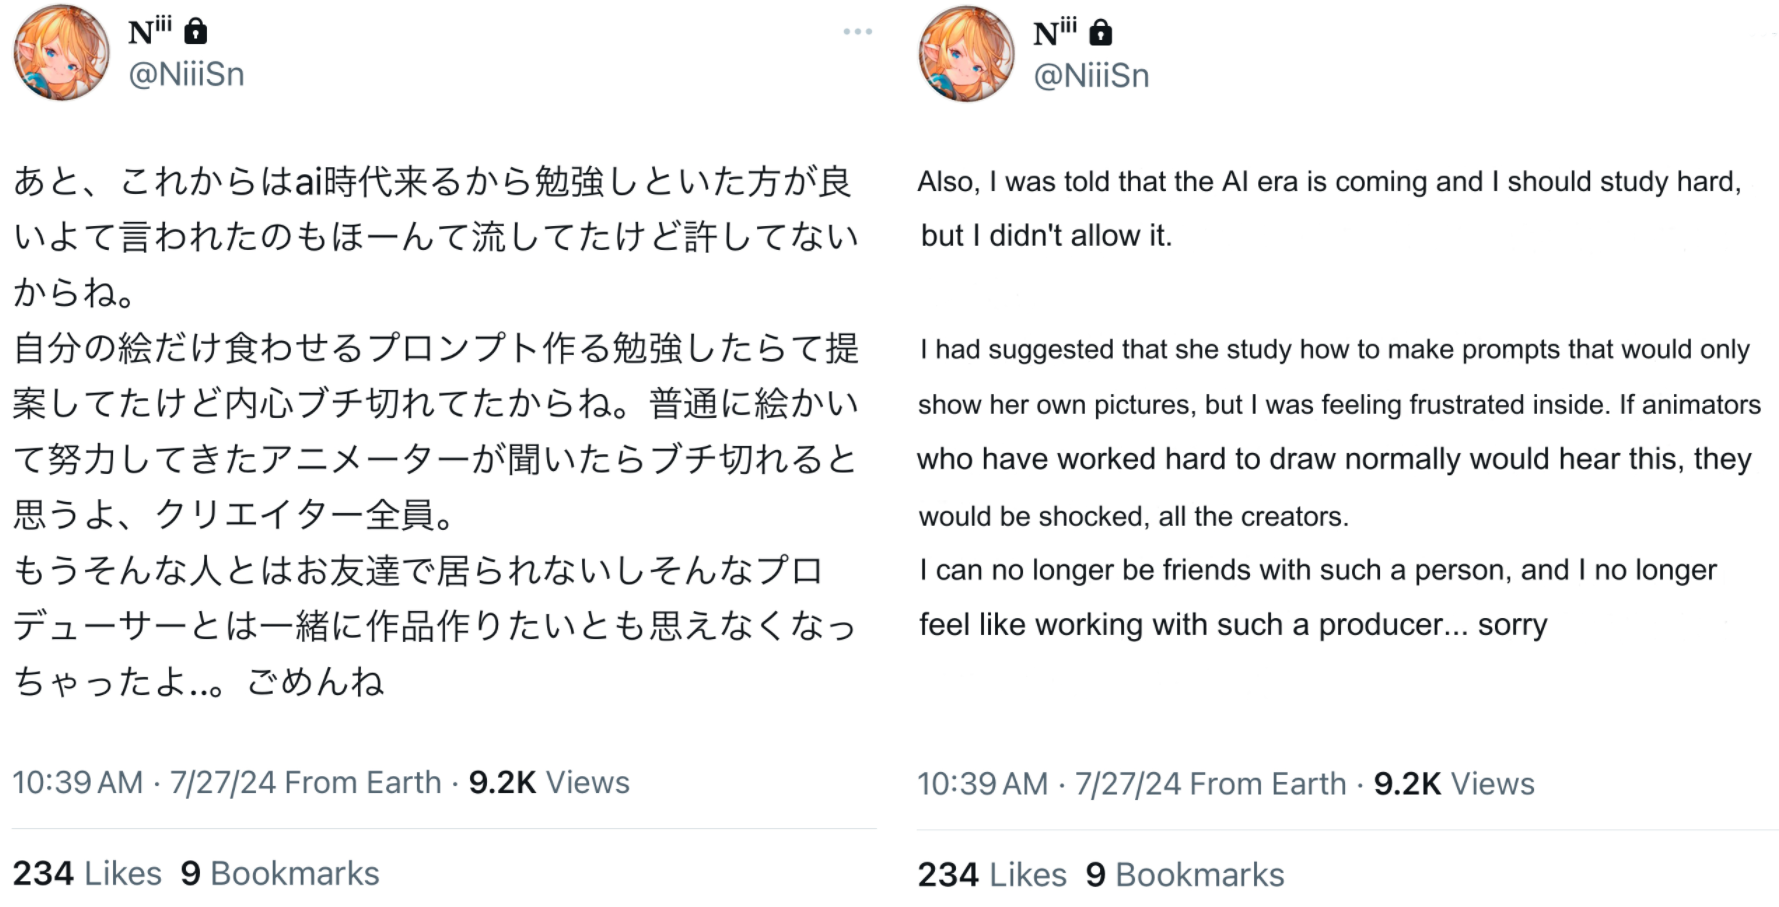Image resolution: width=1779 pixels, height=907 pixels.
Task: Click the lock icon beside left display name
Action: [196, 32]
